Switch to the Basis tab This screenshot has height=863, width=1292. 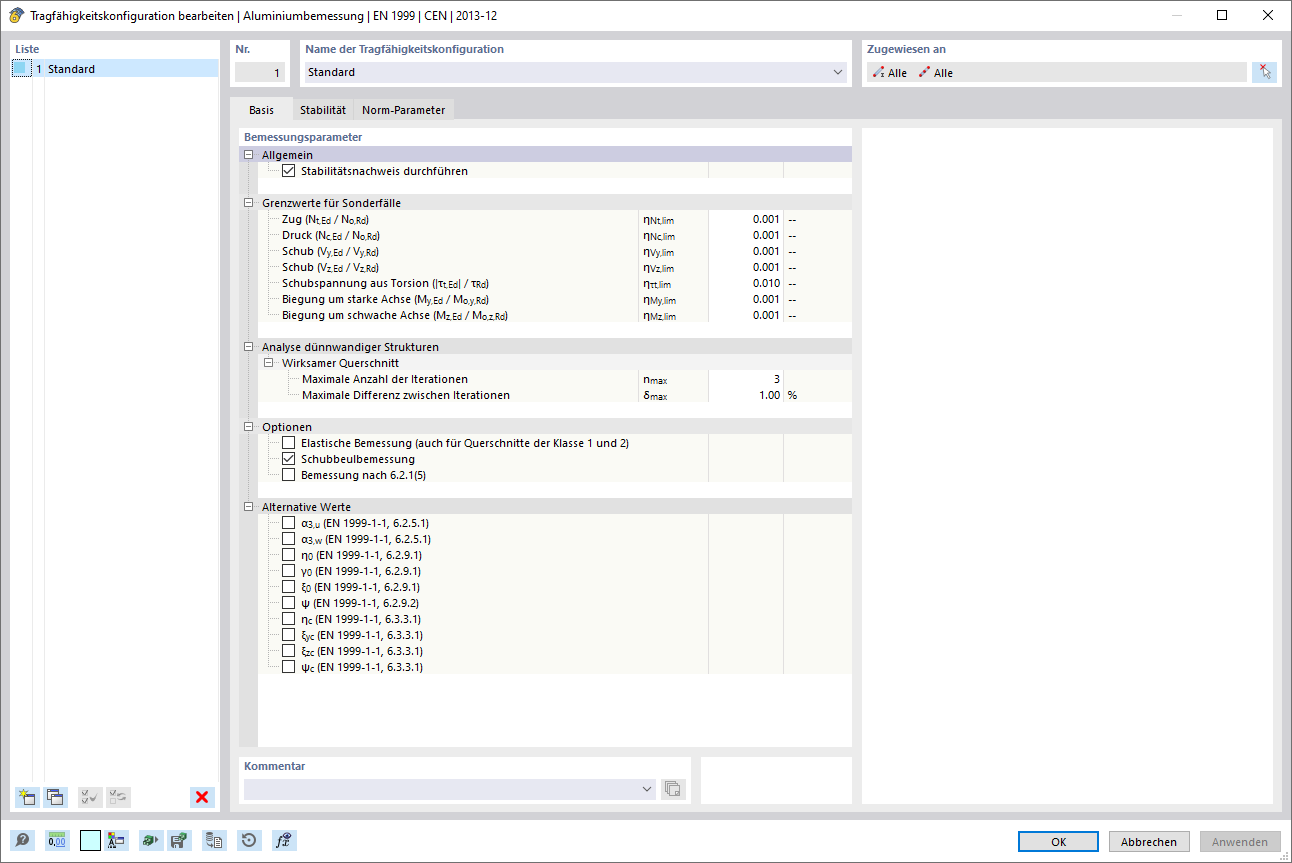[261, 110]
